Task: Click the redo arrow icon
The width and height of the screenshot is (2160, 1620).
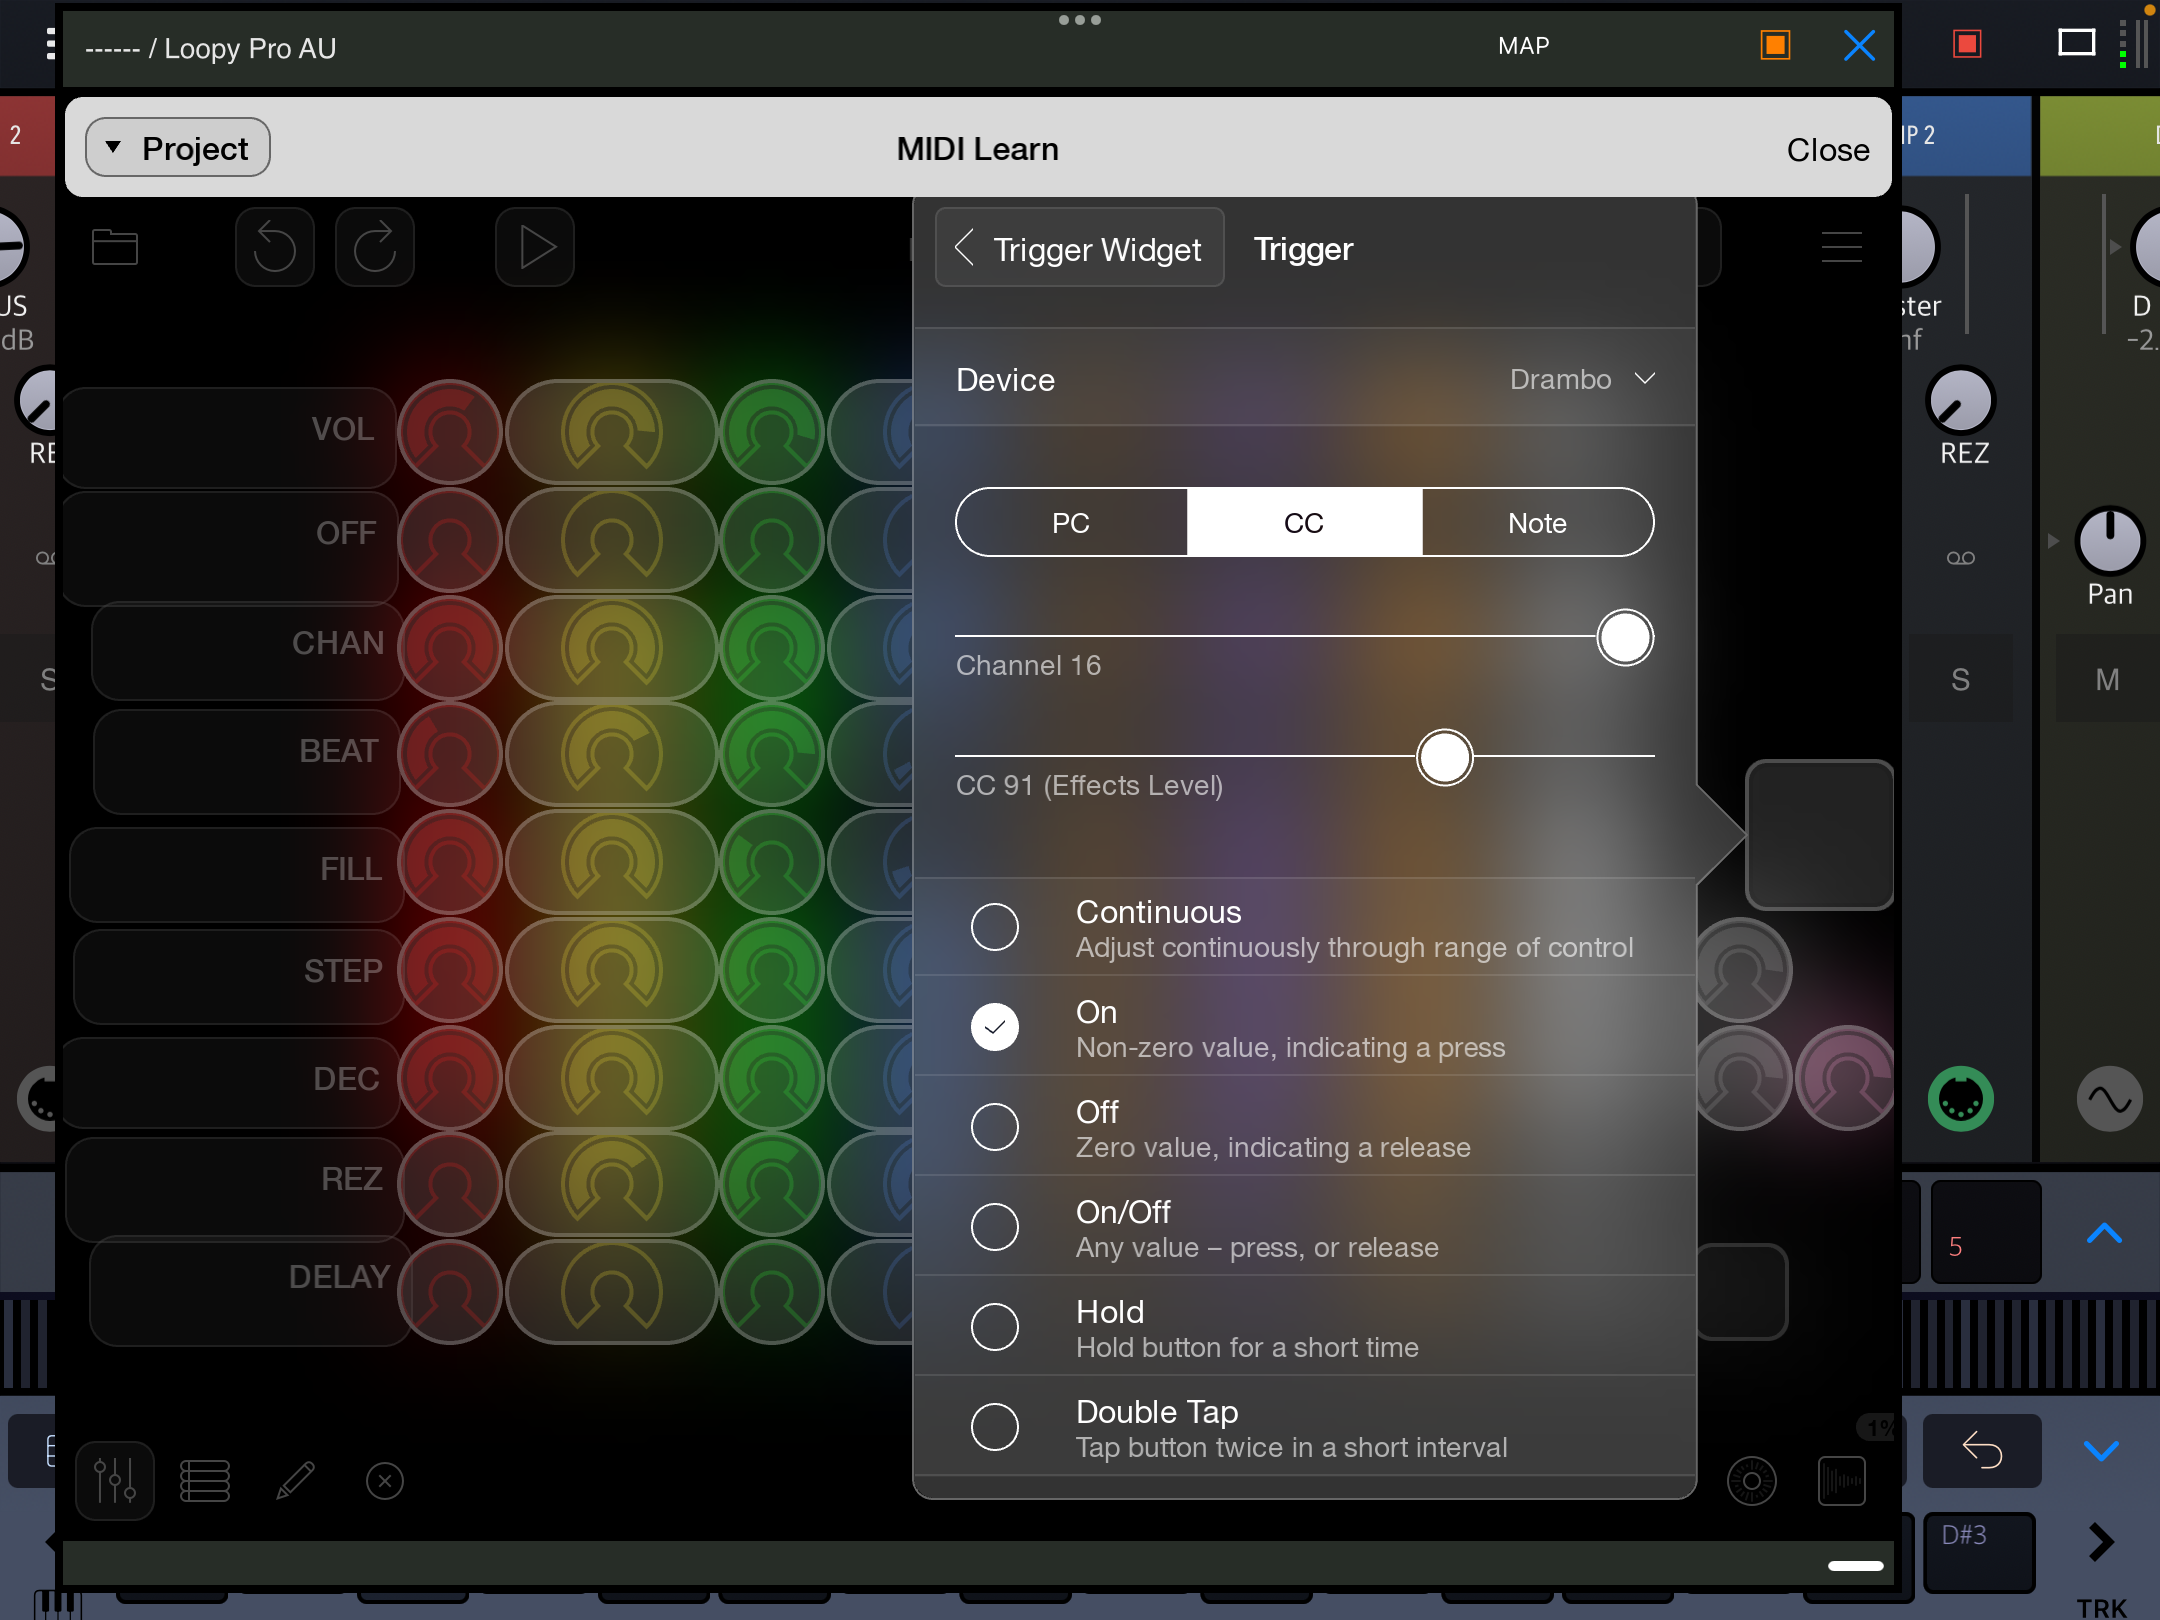Action: tap(374, 248)
